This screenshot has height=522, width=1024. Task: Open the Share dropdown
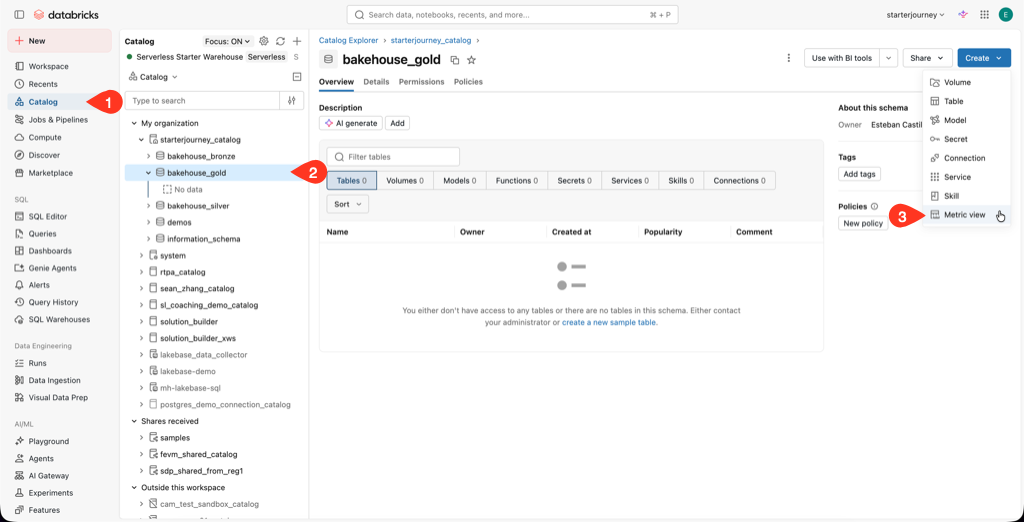coord(927,58)
